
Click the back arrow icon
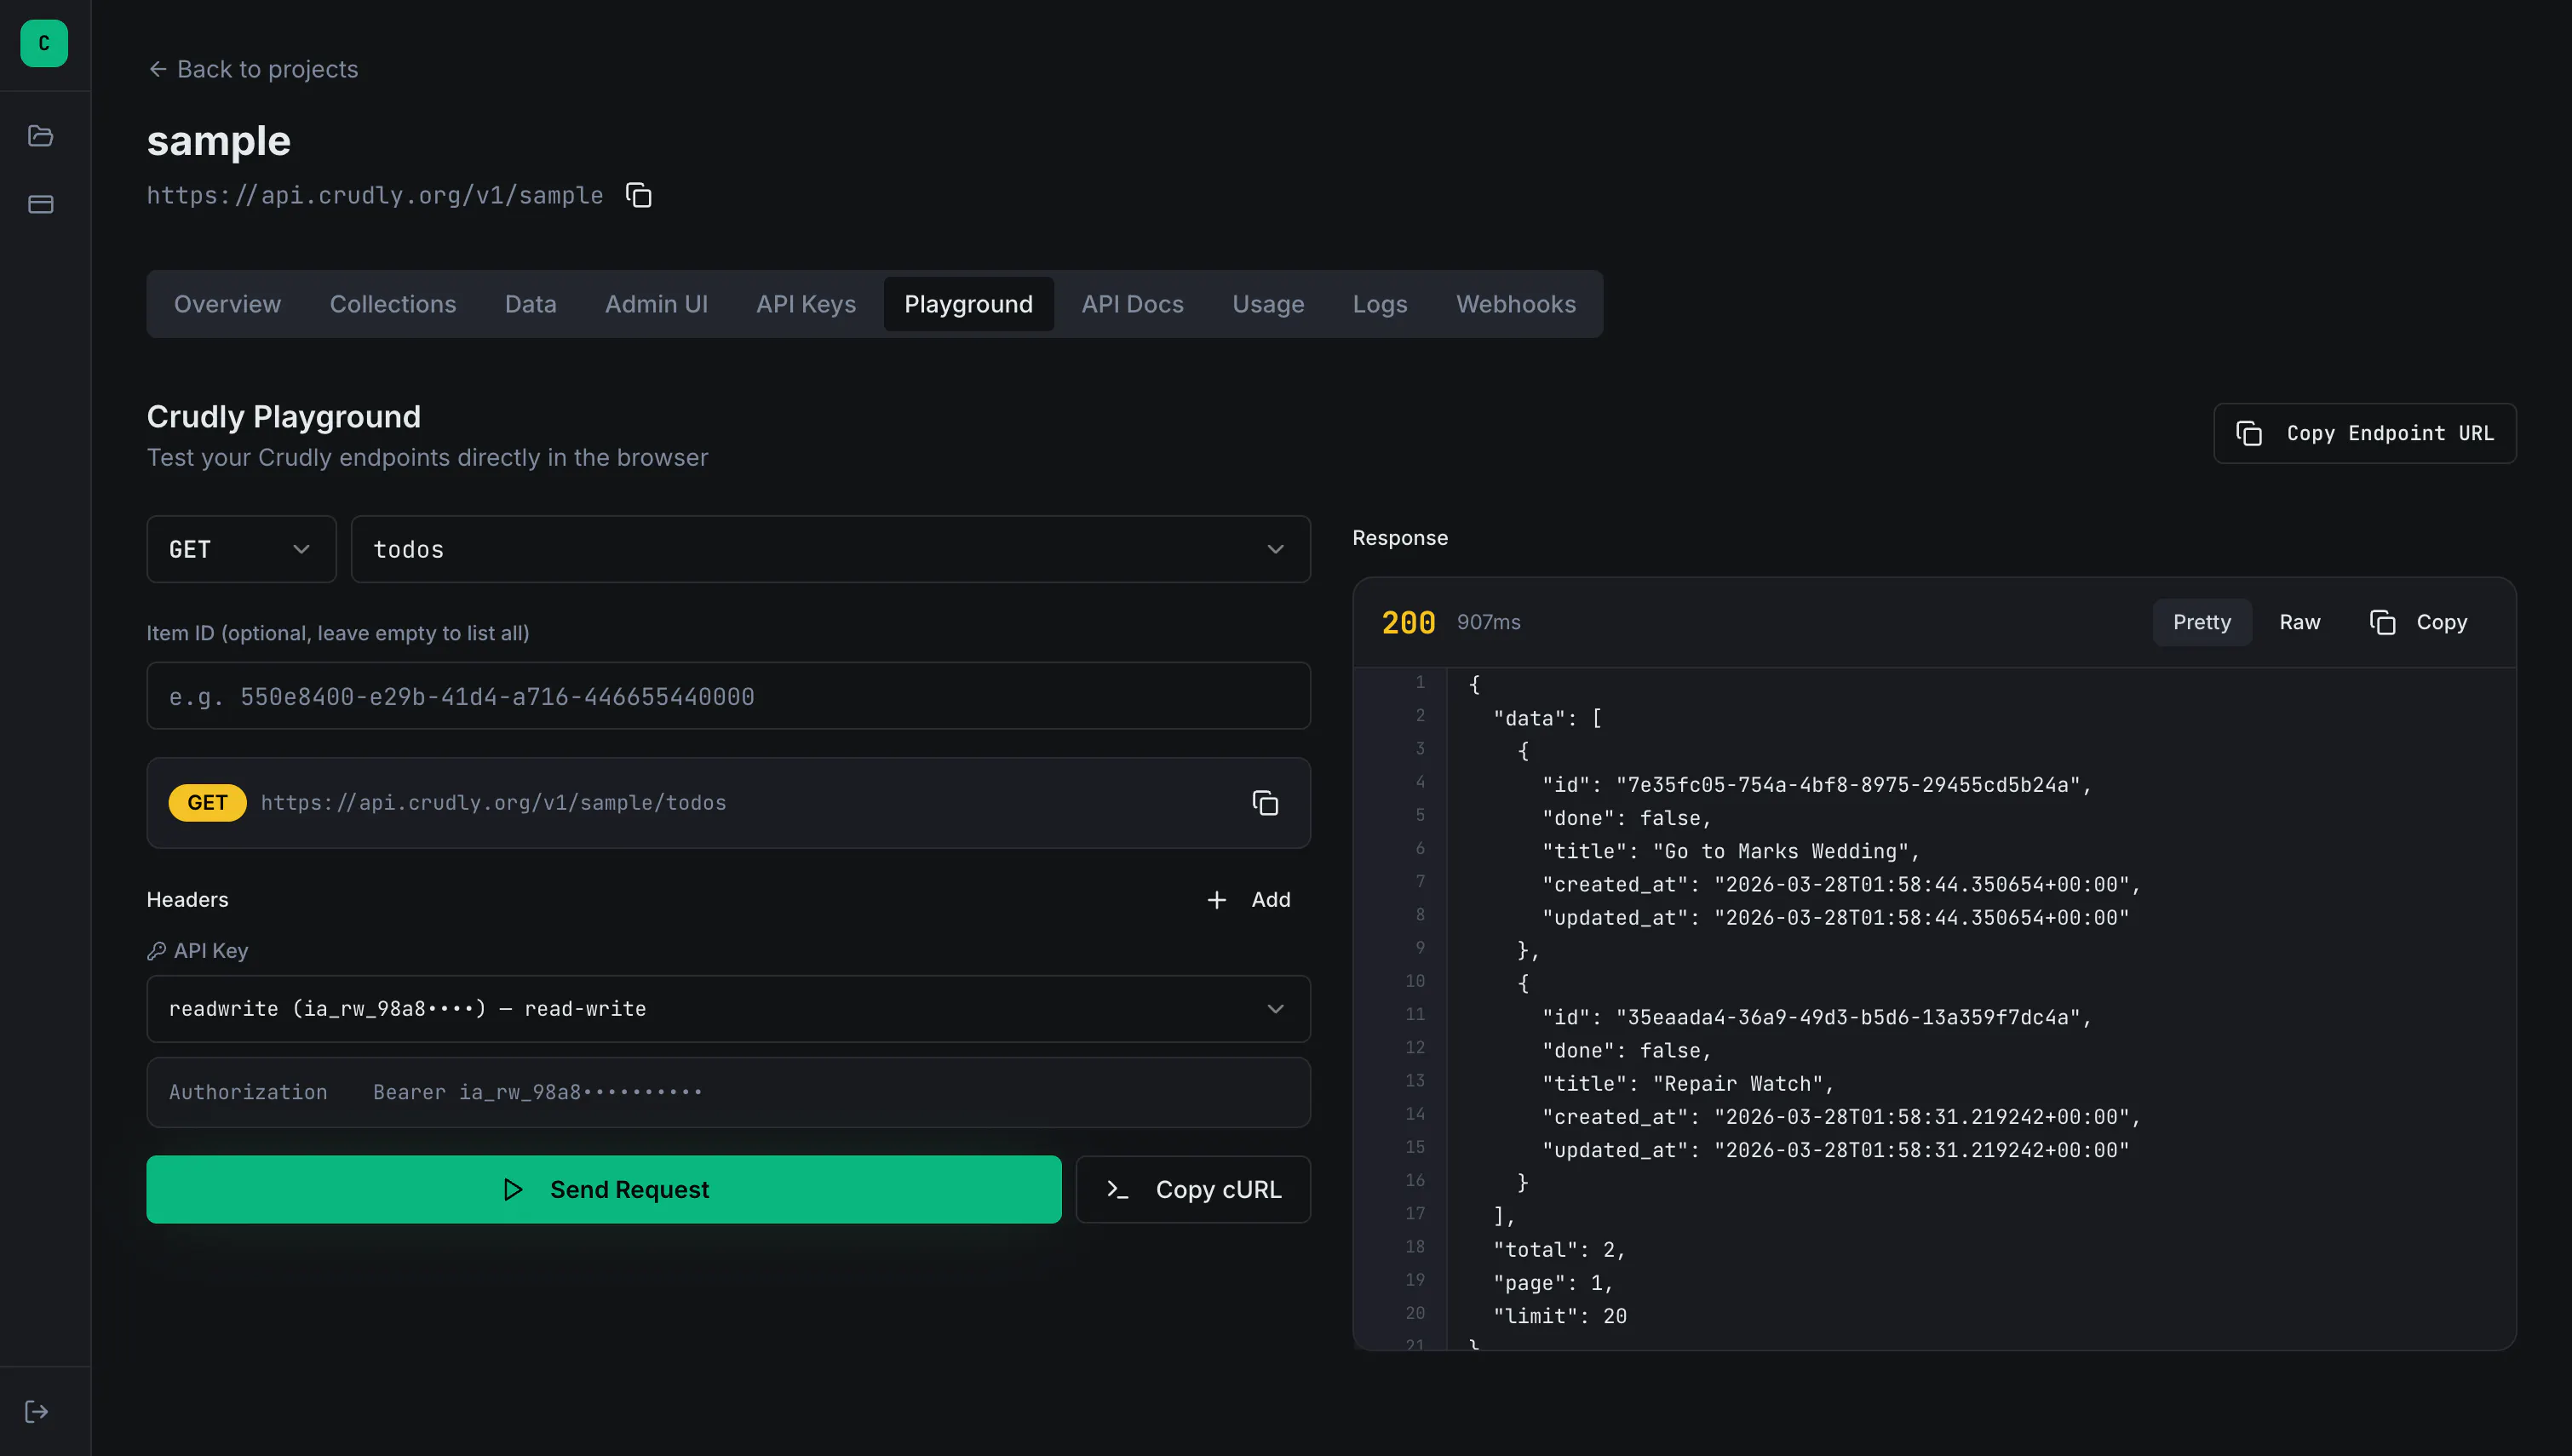pos(157,69)
